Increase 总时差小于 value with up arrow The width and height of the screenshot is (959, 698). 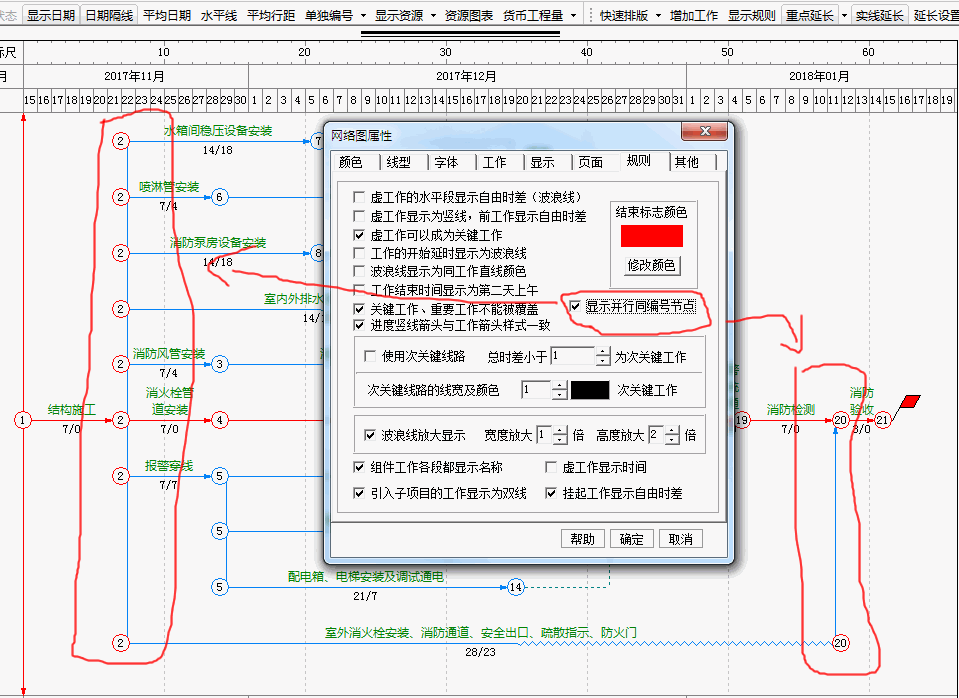pos(603,352)
